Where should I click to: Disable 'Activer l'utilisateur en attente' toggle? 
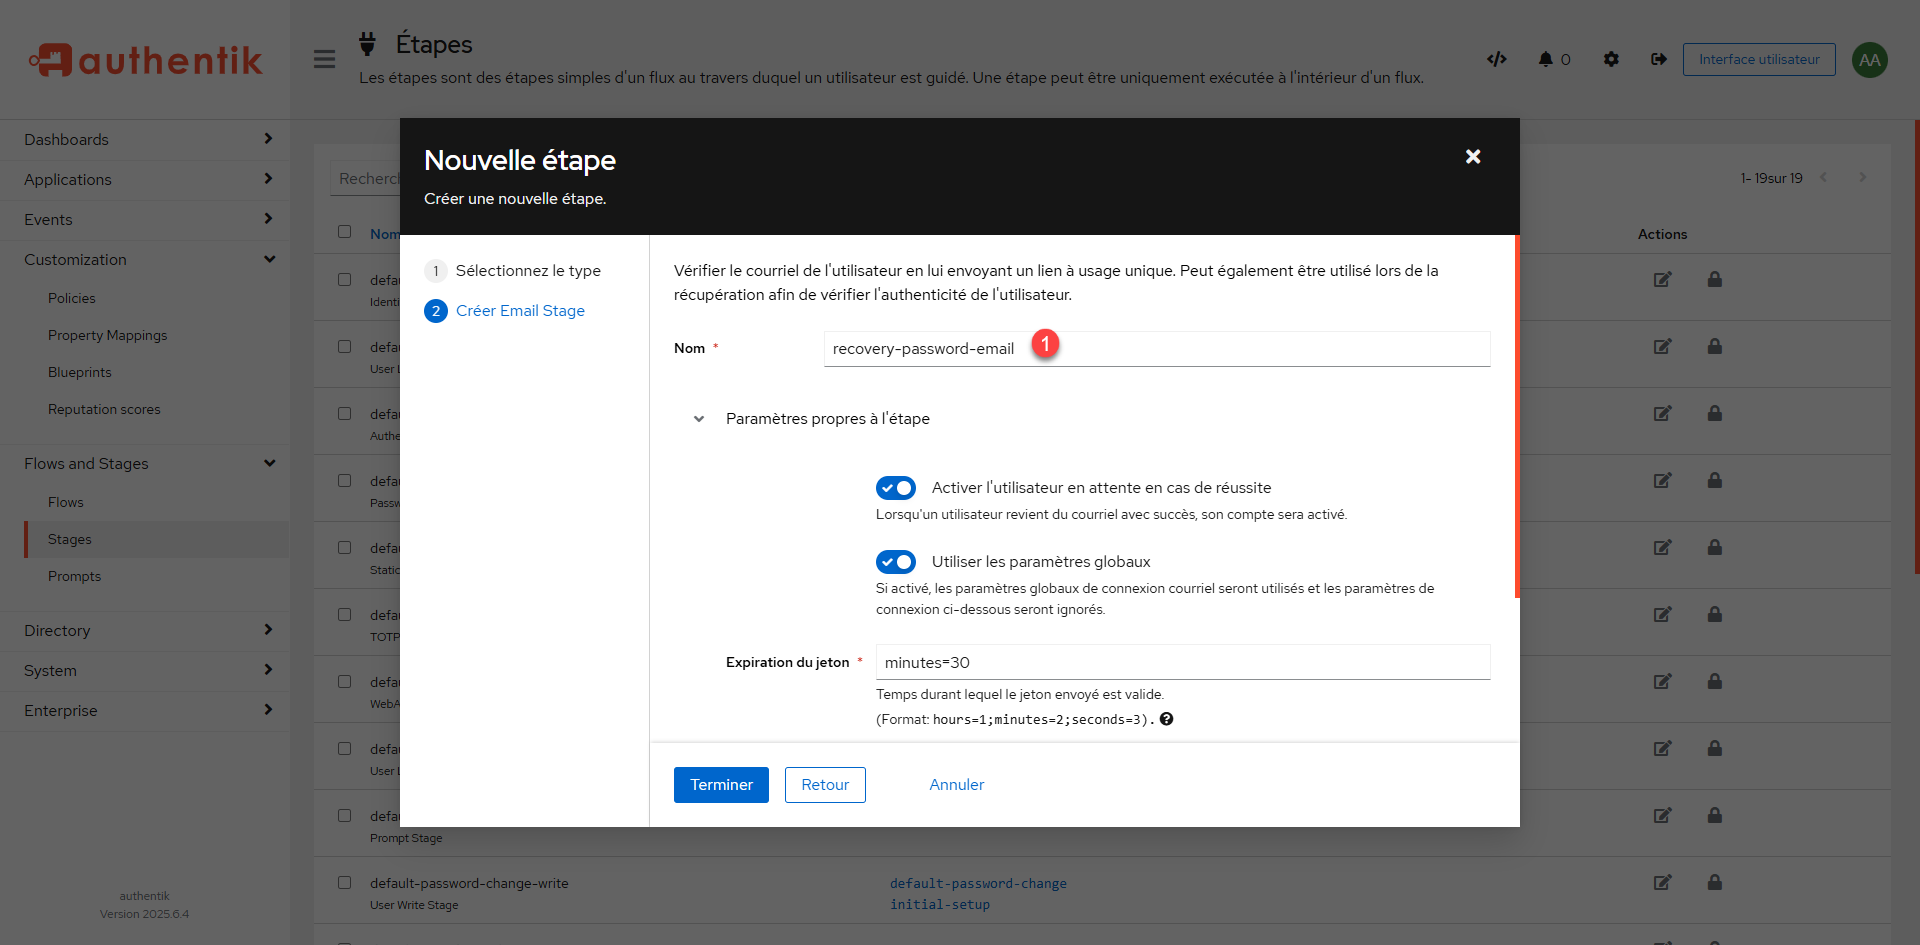tap(896, 488)
